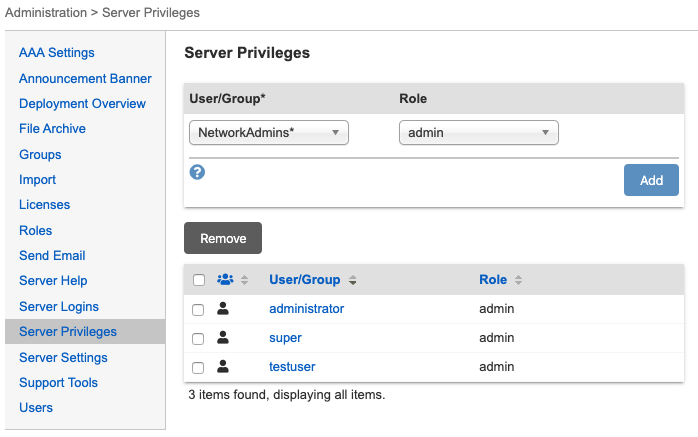The image size is (698, 437).
Task: Navigate to Support Tools in sidebar
Action: tap(58, 382)
